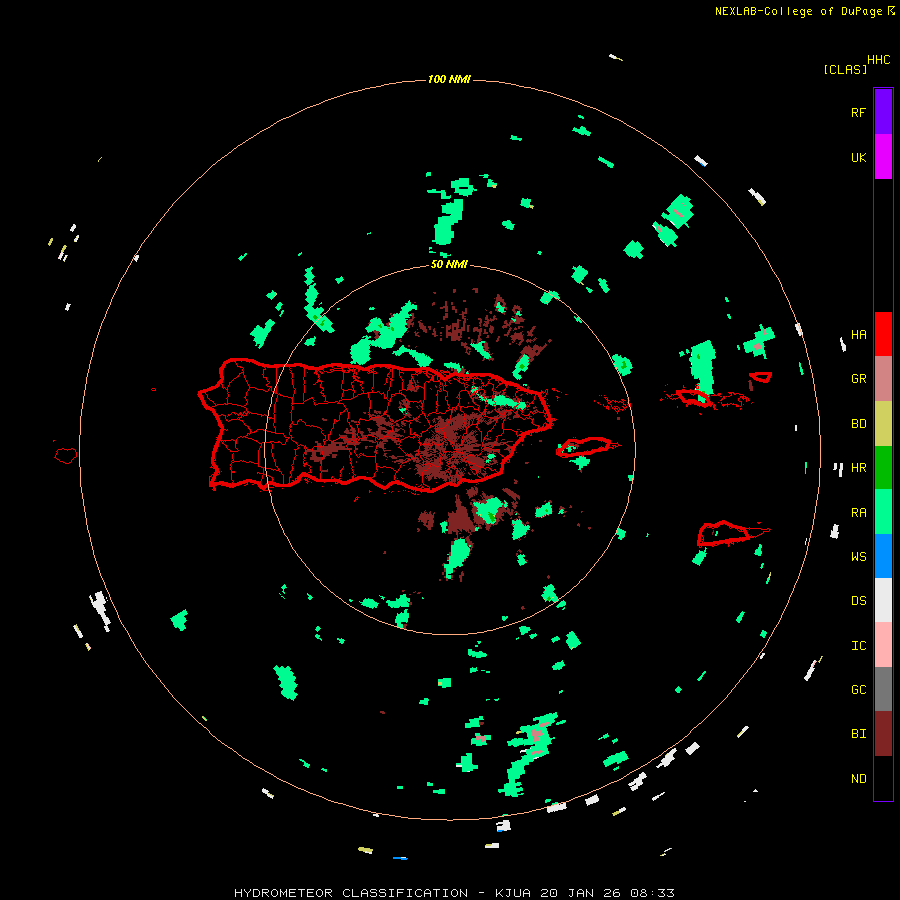The image size is (900, 900).
Task: Click the WS blue legend swatch
Action: click(x=883, y=556)
